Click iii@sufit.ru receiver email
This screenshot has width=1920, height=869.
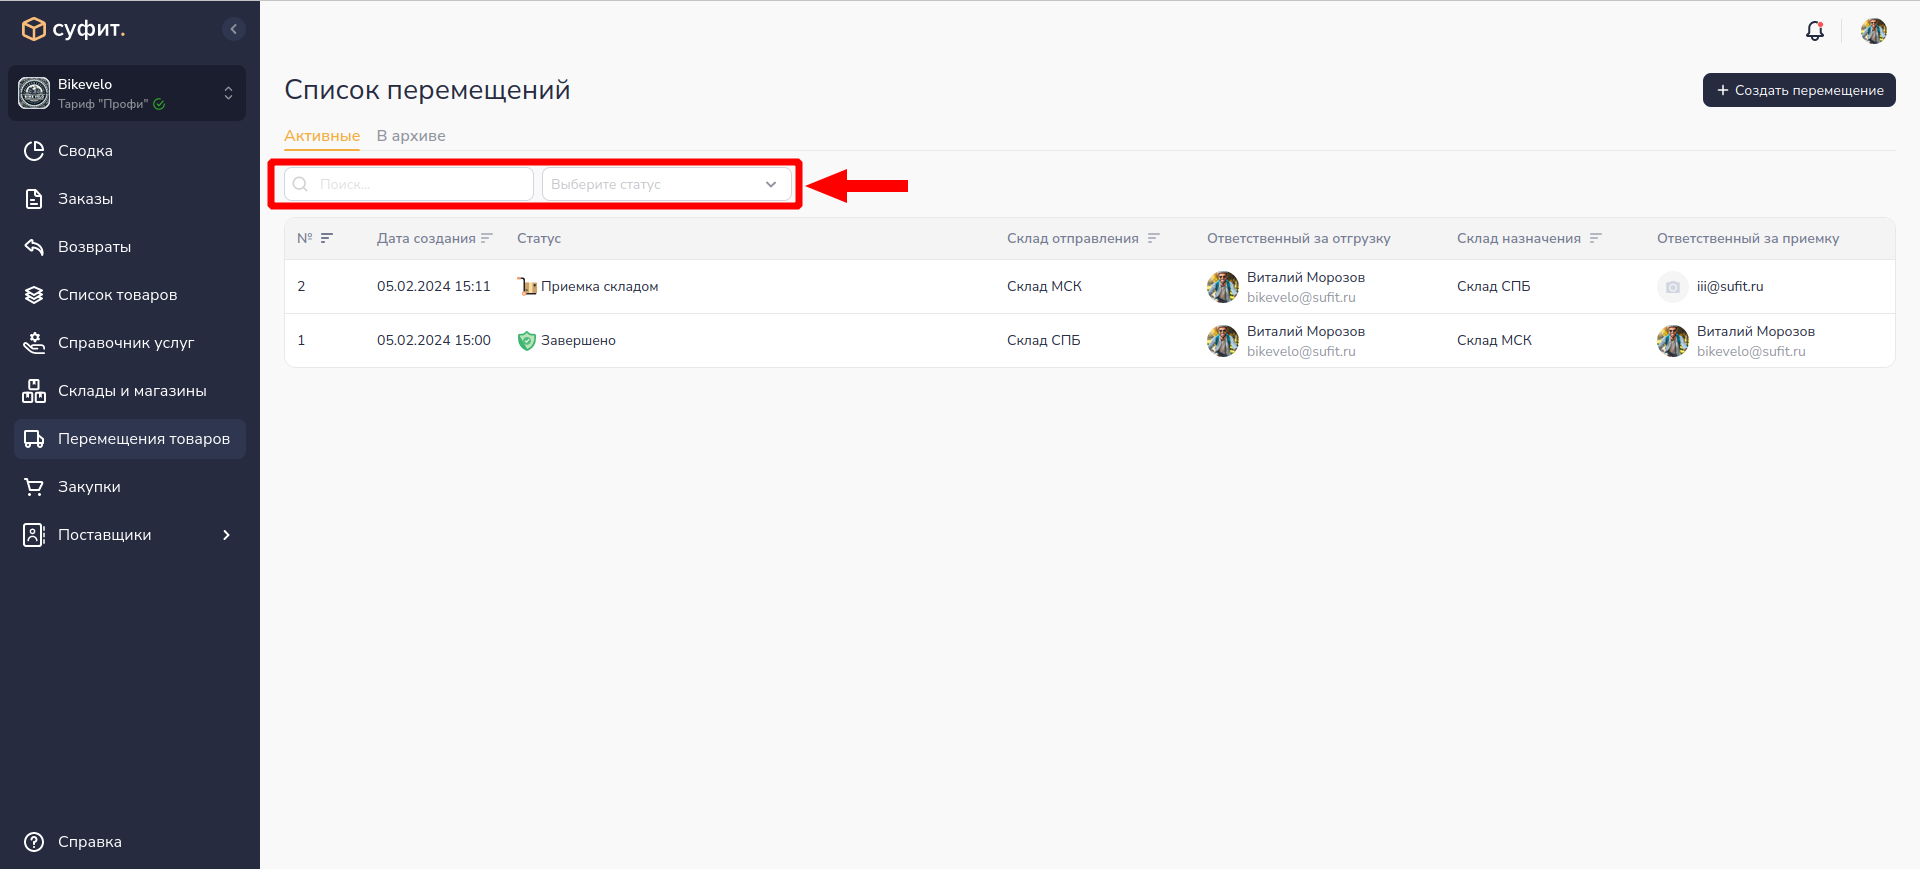[1730, 286]
